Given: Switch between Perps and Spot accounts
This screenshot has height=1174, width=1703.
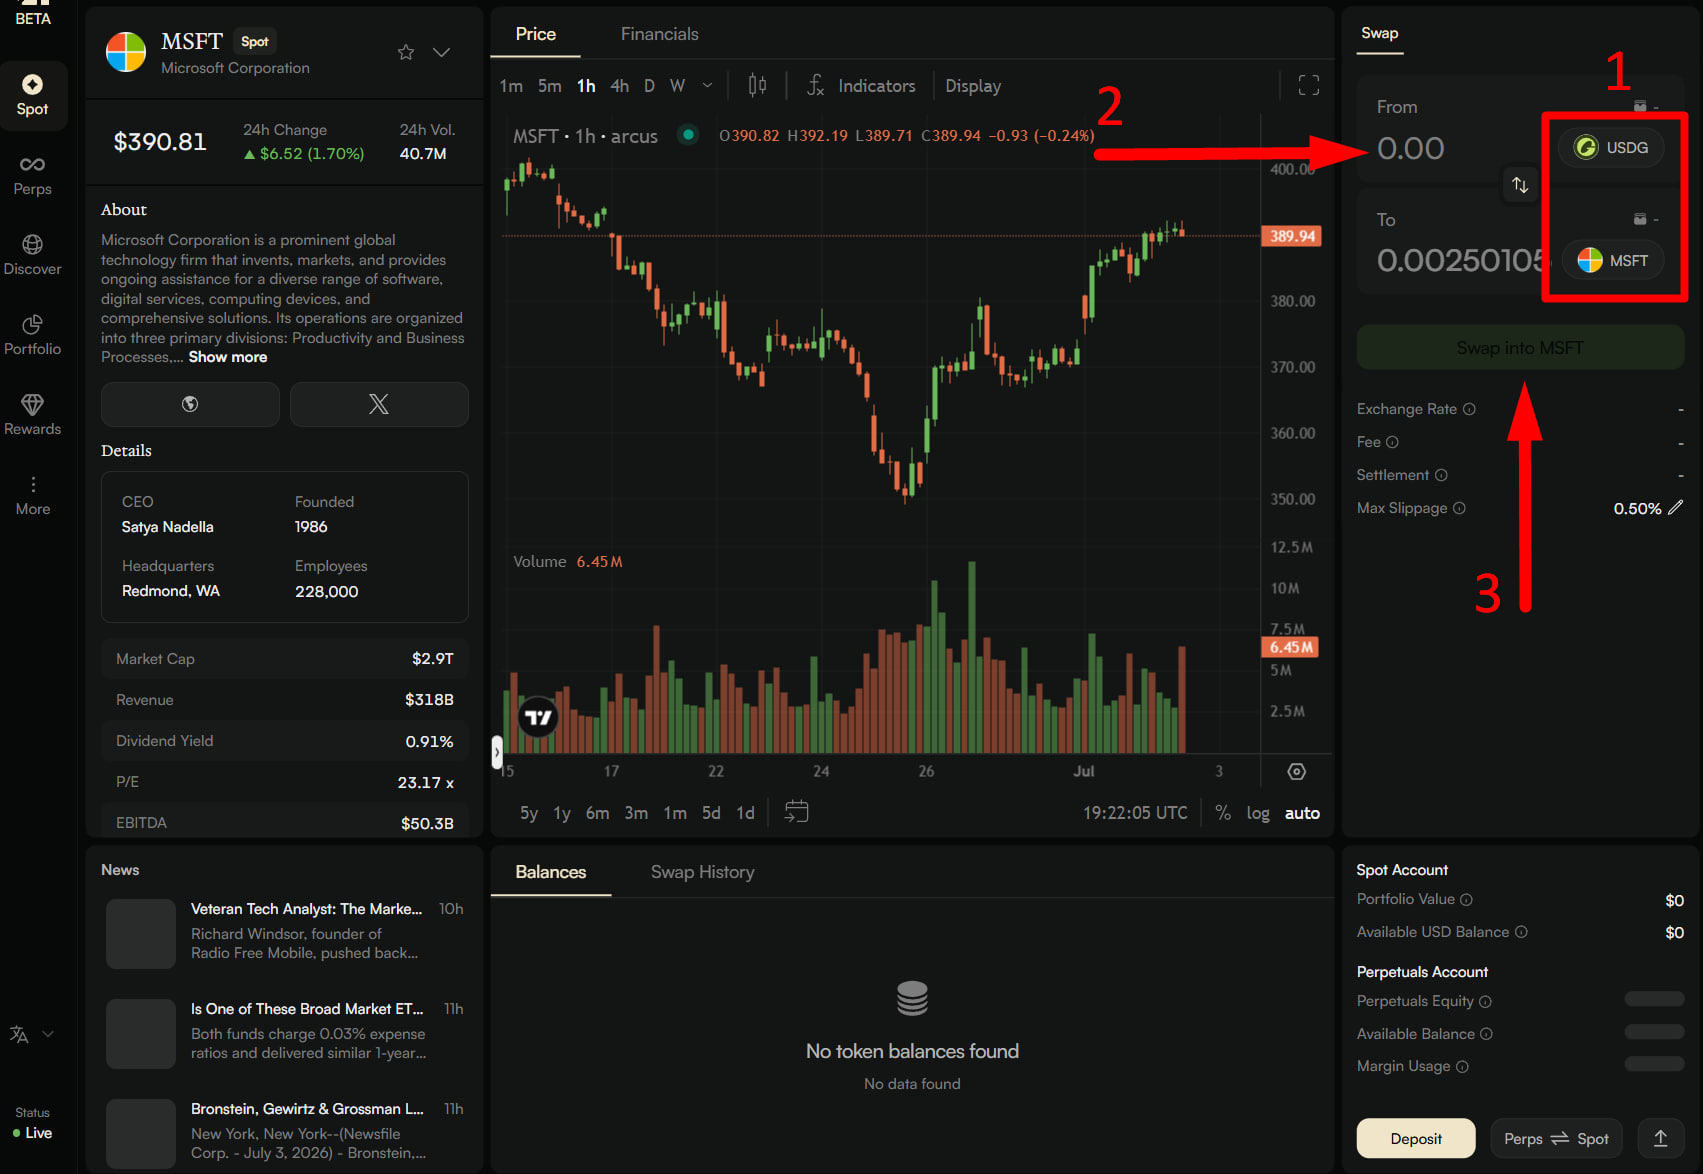Looking at the screenshot, I should [1556, 1138].
